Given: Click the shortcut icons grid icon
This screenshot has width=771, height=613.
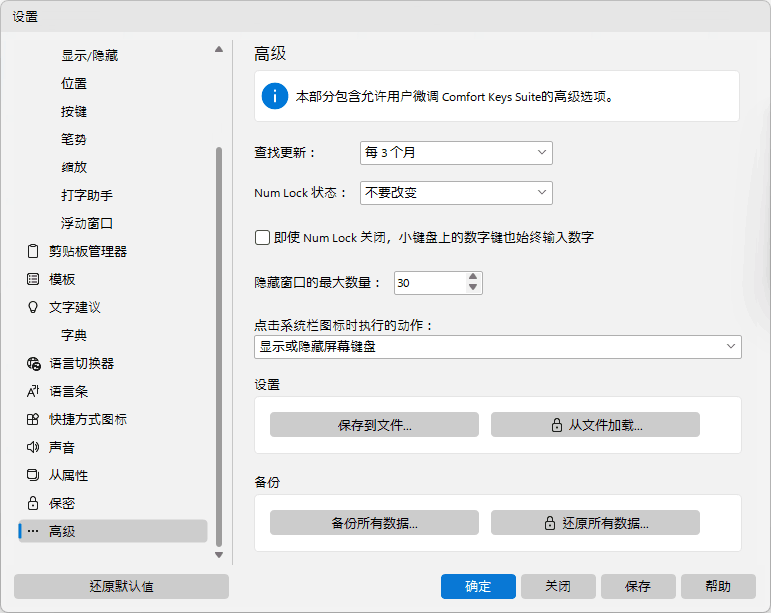Looking at the screenshot, I should (x=33, y=419).
